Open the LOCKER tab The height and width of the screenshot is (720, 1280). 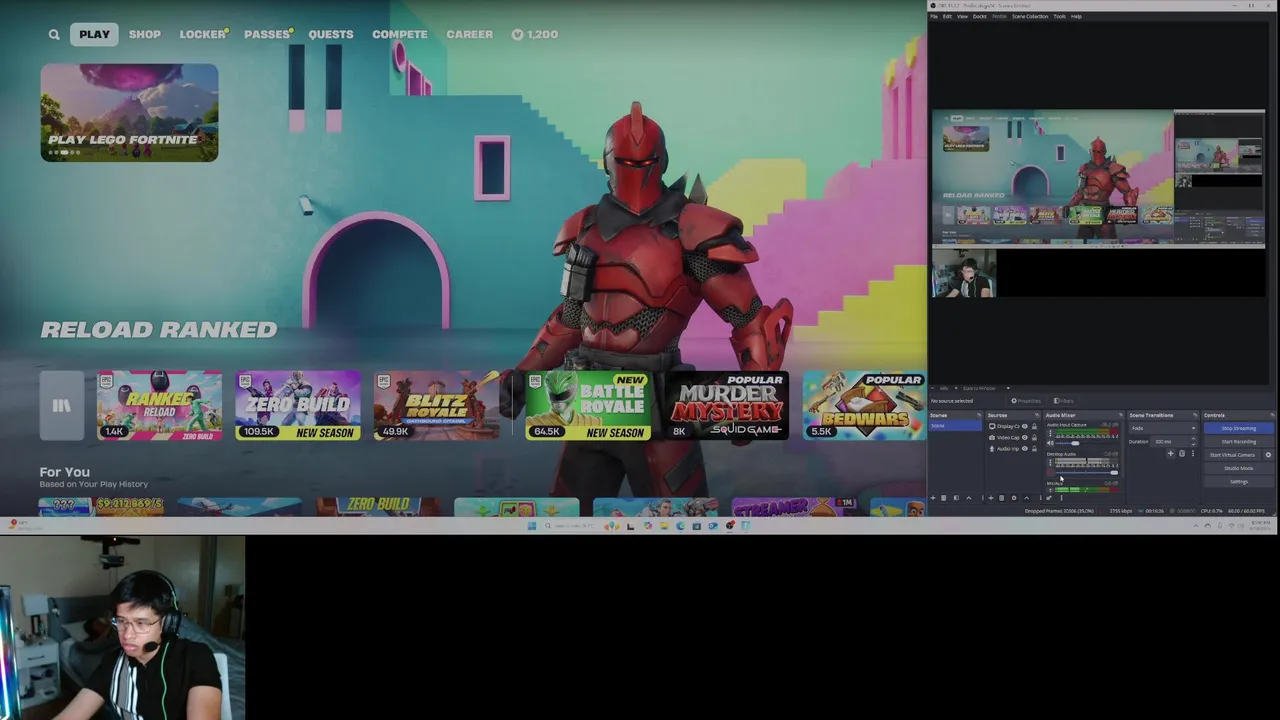(x=203, y=34)
